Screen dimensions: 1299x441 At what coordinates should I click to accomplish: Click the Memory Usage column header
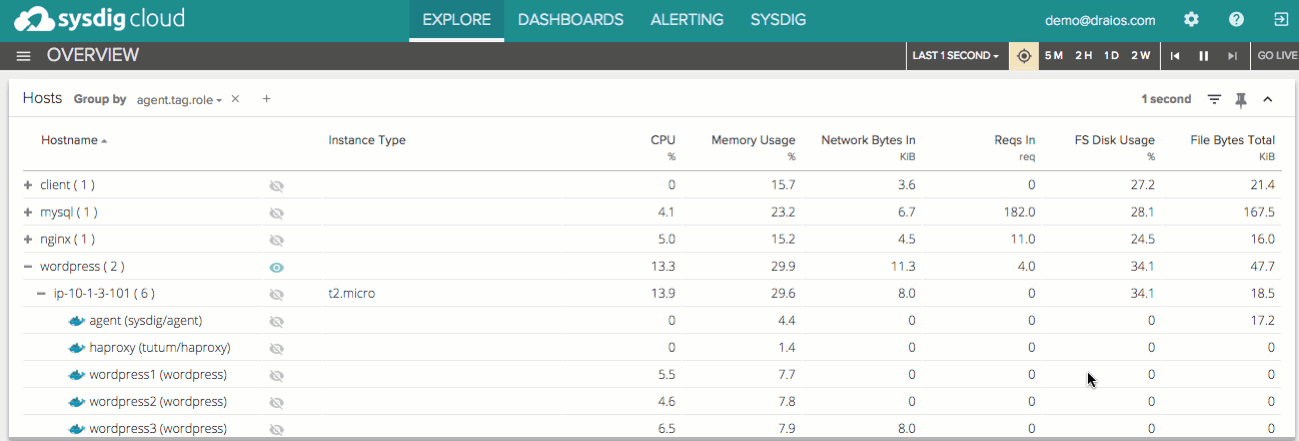(753, 140)
